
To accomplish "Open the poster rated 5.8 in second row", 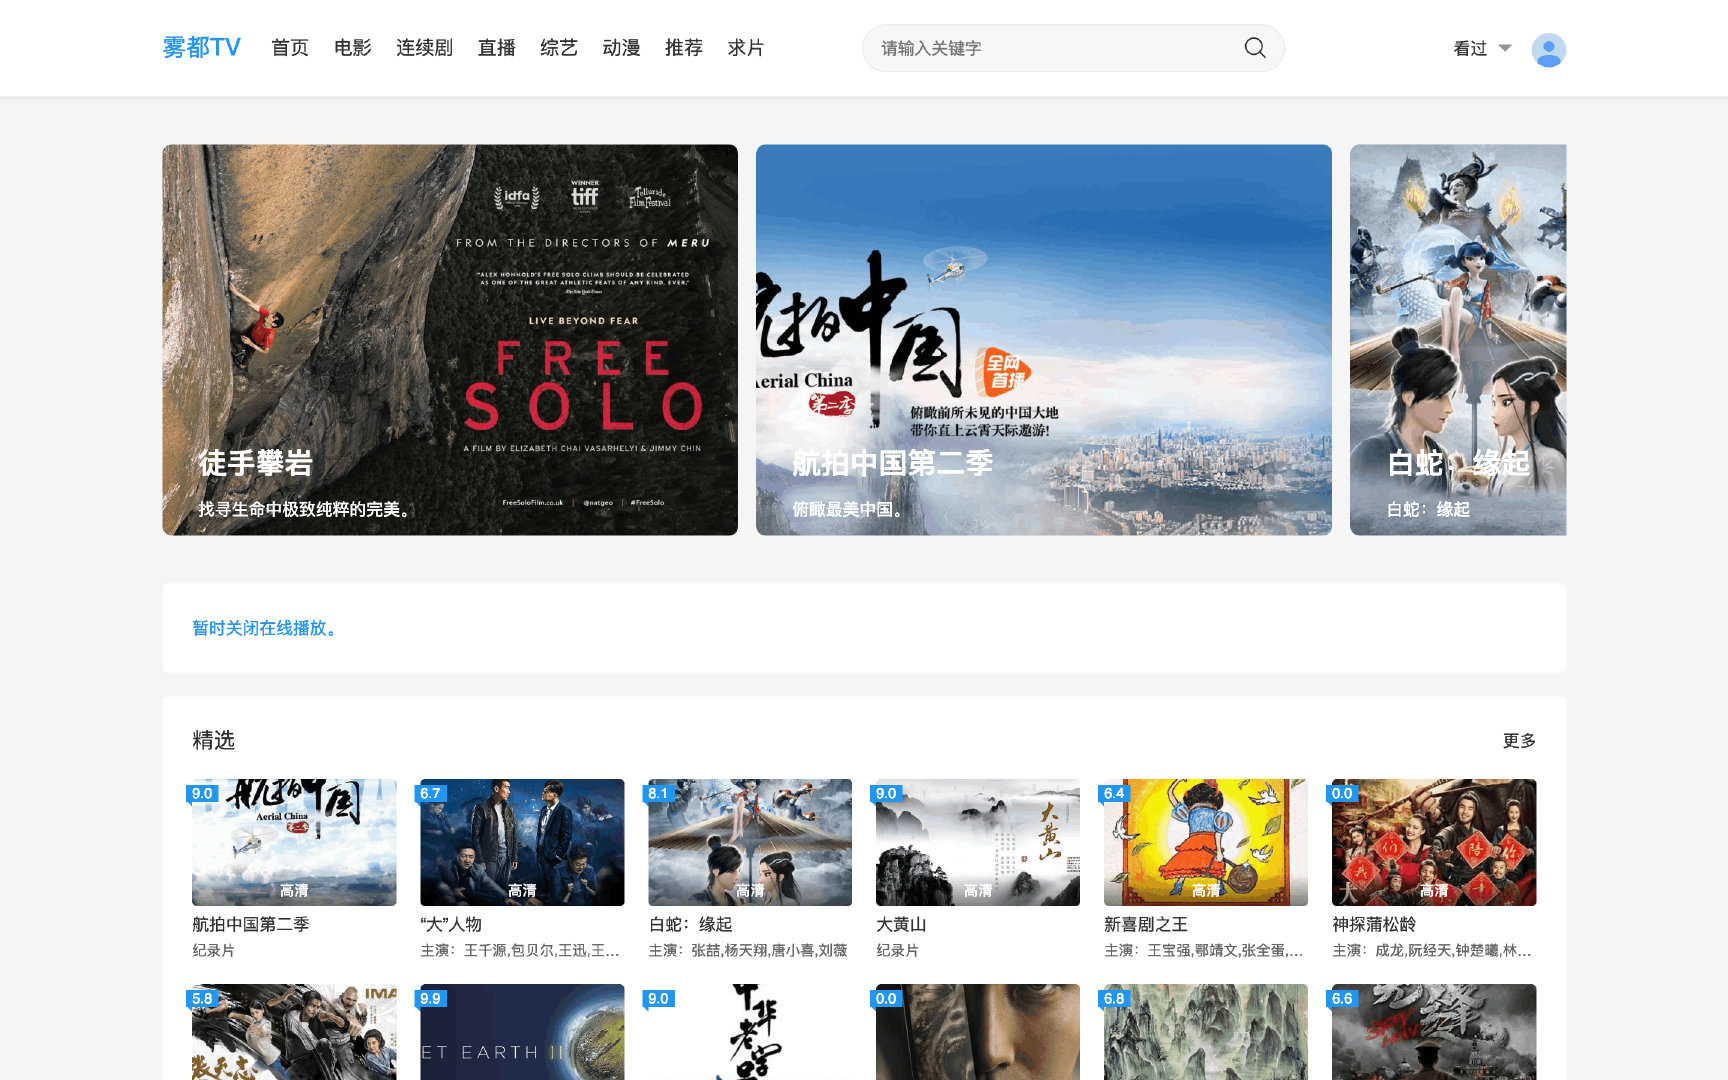I will click(294, 1032).
